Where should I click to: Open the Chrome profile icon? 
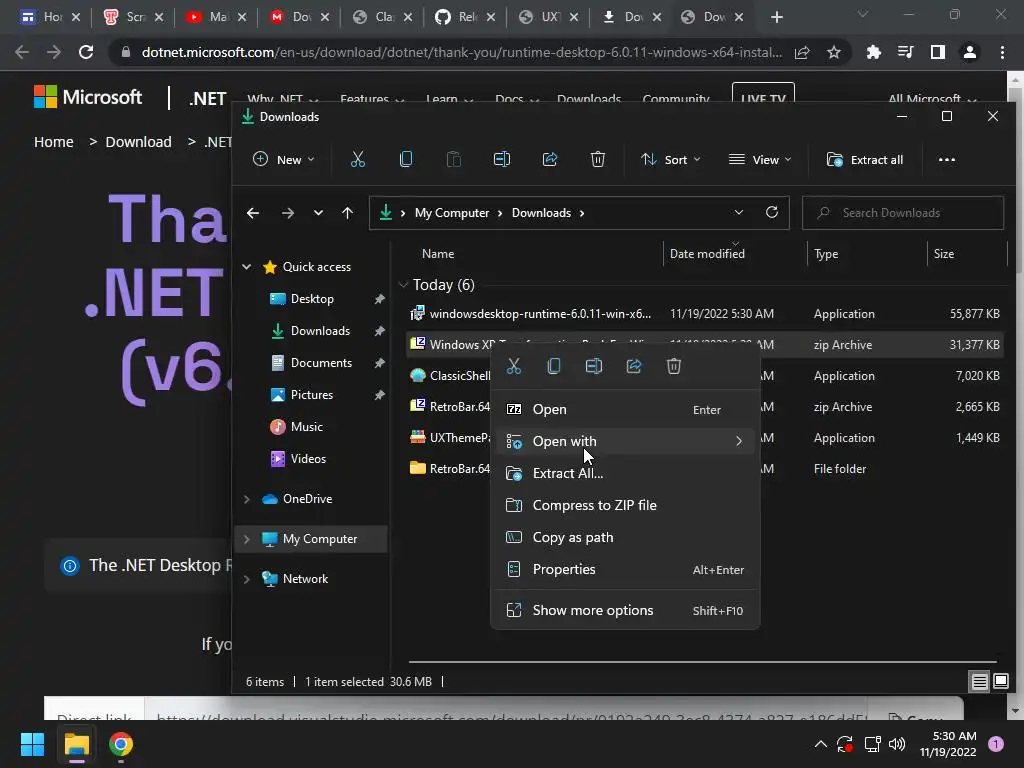[x=969, y=52]
